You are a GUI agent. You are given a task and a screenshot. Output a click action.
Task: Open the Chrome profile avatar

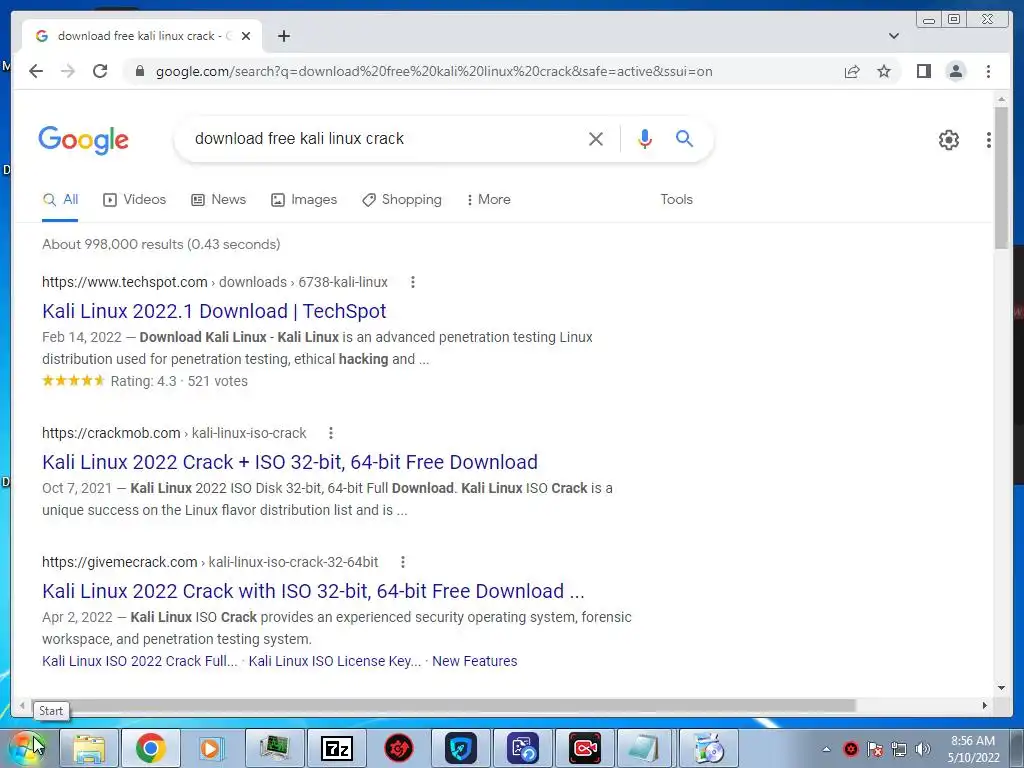click(x=955, y=71)
